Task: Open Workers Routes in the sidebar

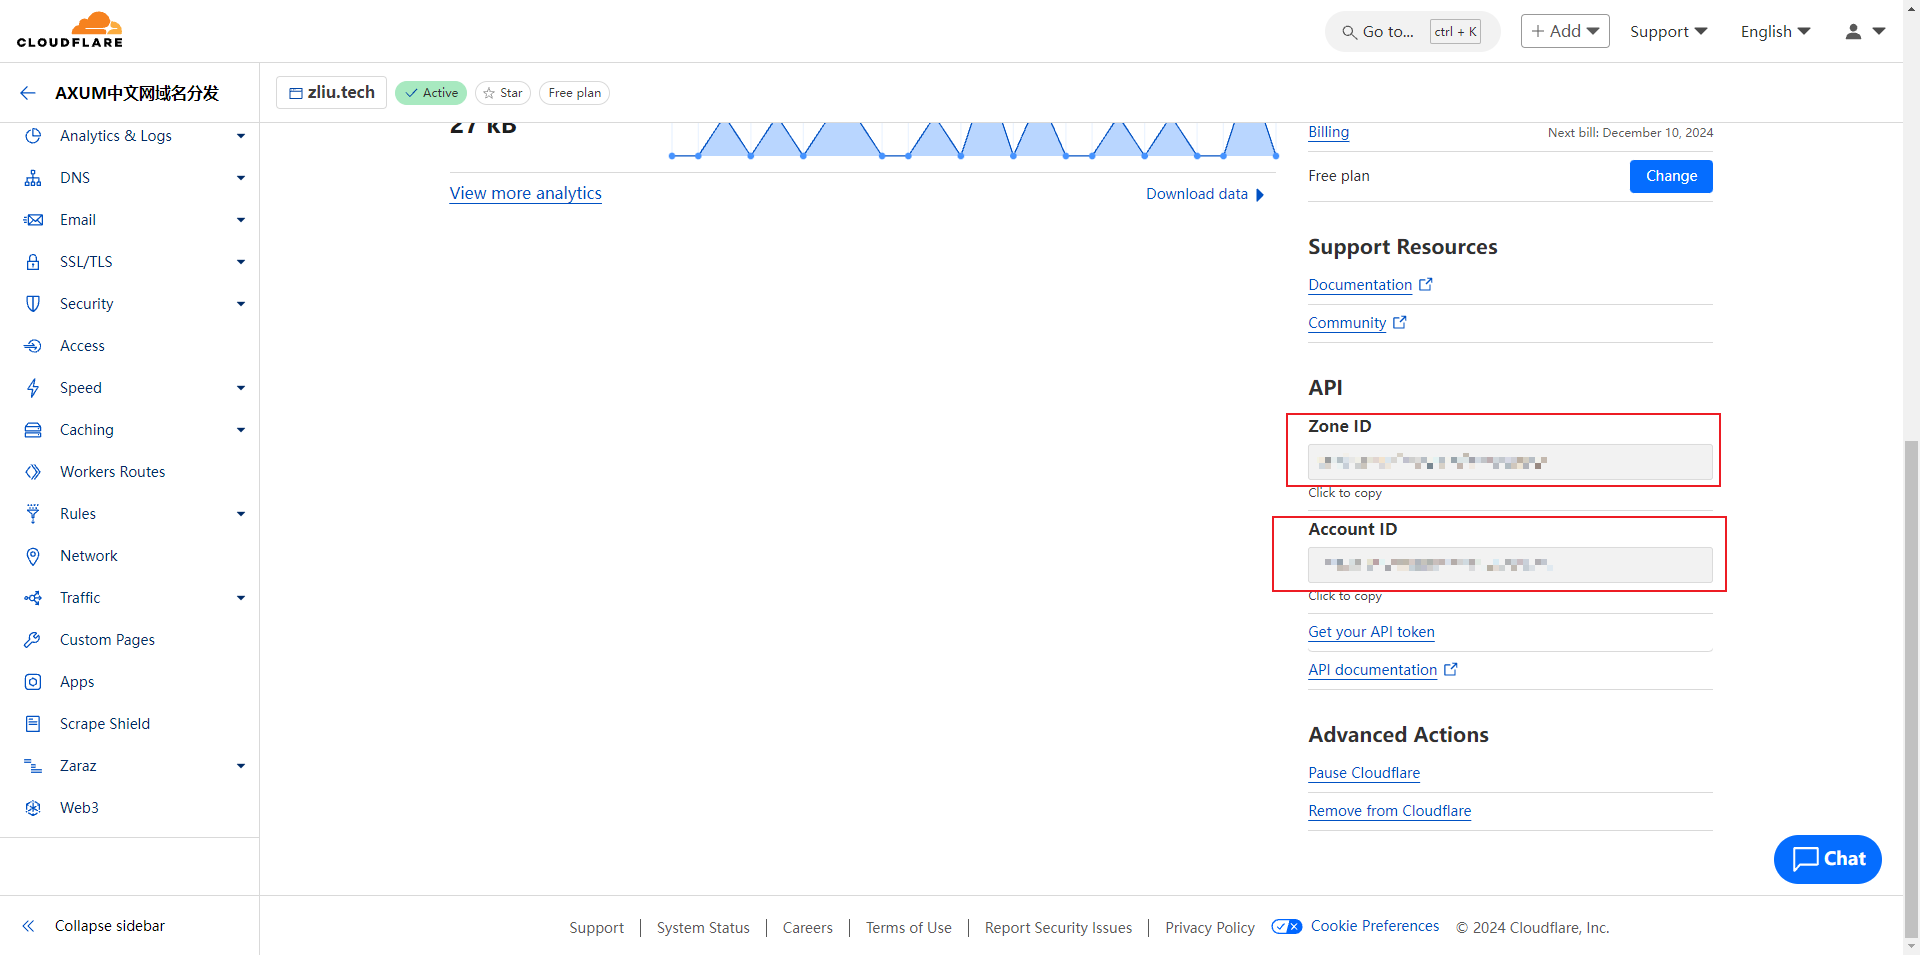Action: 112,472
